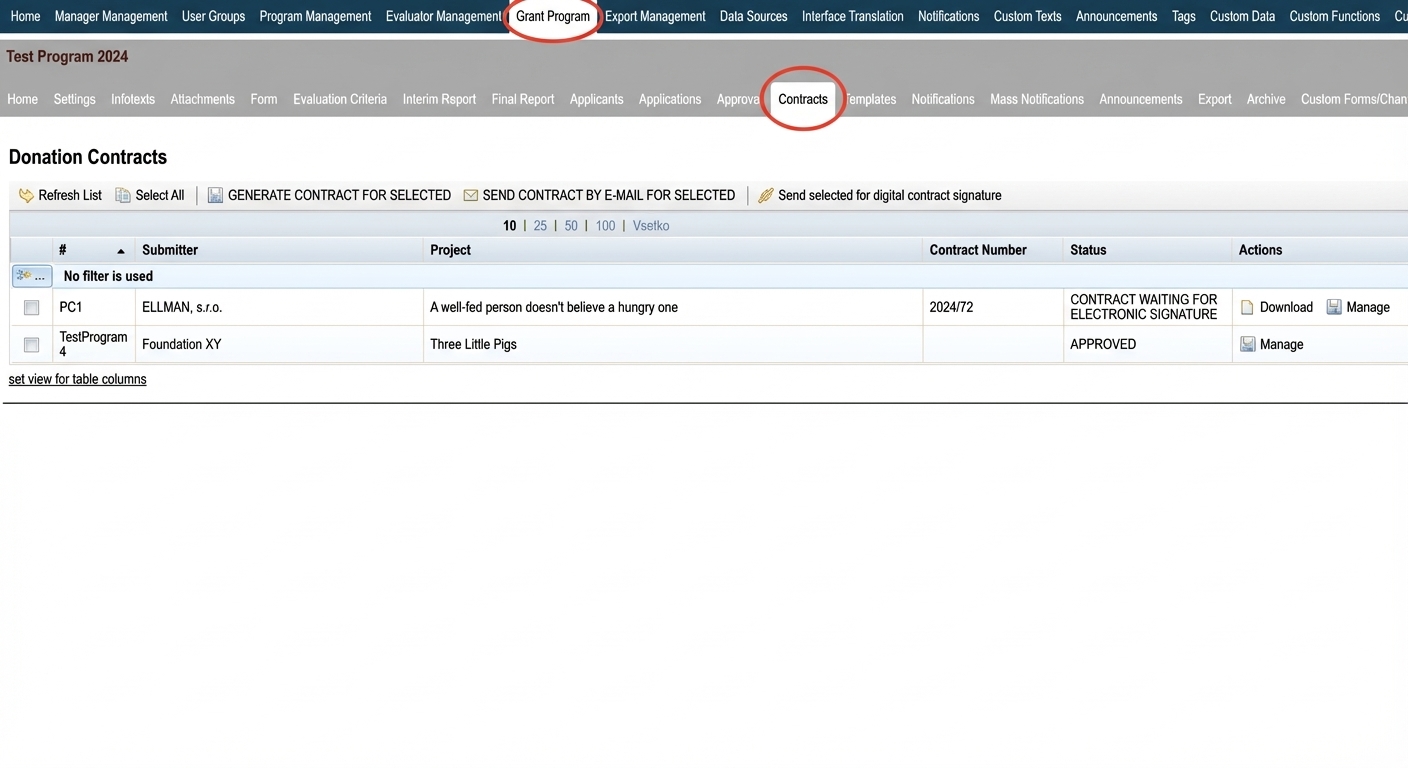Switch to program Announcements tab
Image resolution: width=1408 pixels, height=768 pixels.
pos(1141,99)
